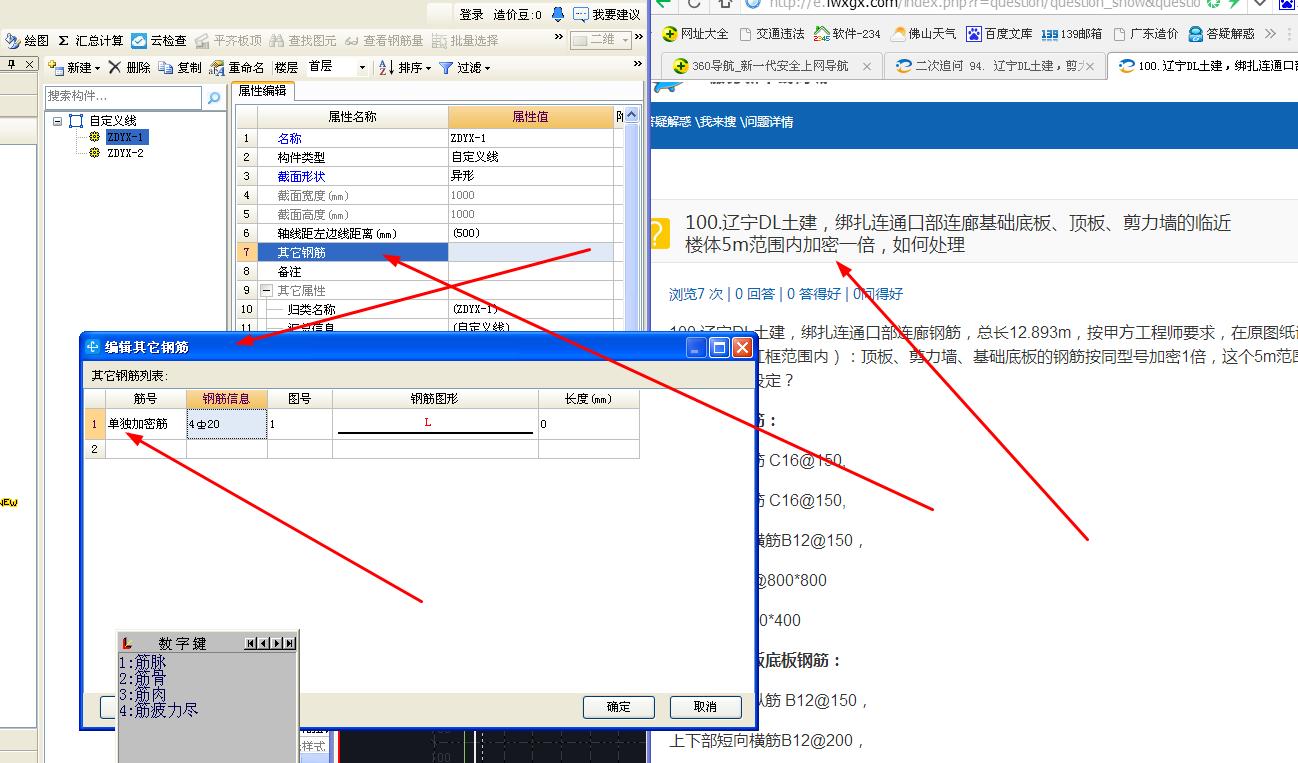Screen dimensions: 1298x763
Task: Open the 二维 view mode dropdown
Action: click(x=601, y=41)
